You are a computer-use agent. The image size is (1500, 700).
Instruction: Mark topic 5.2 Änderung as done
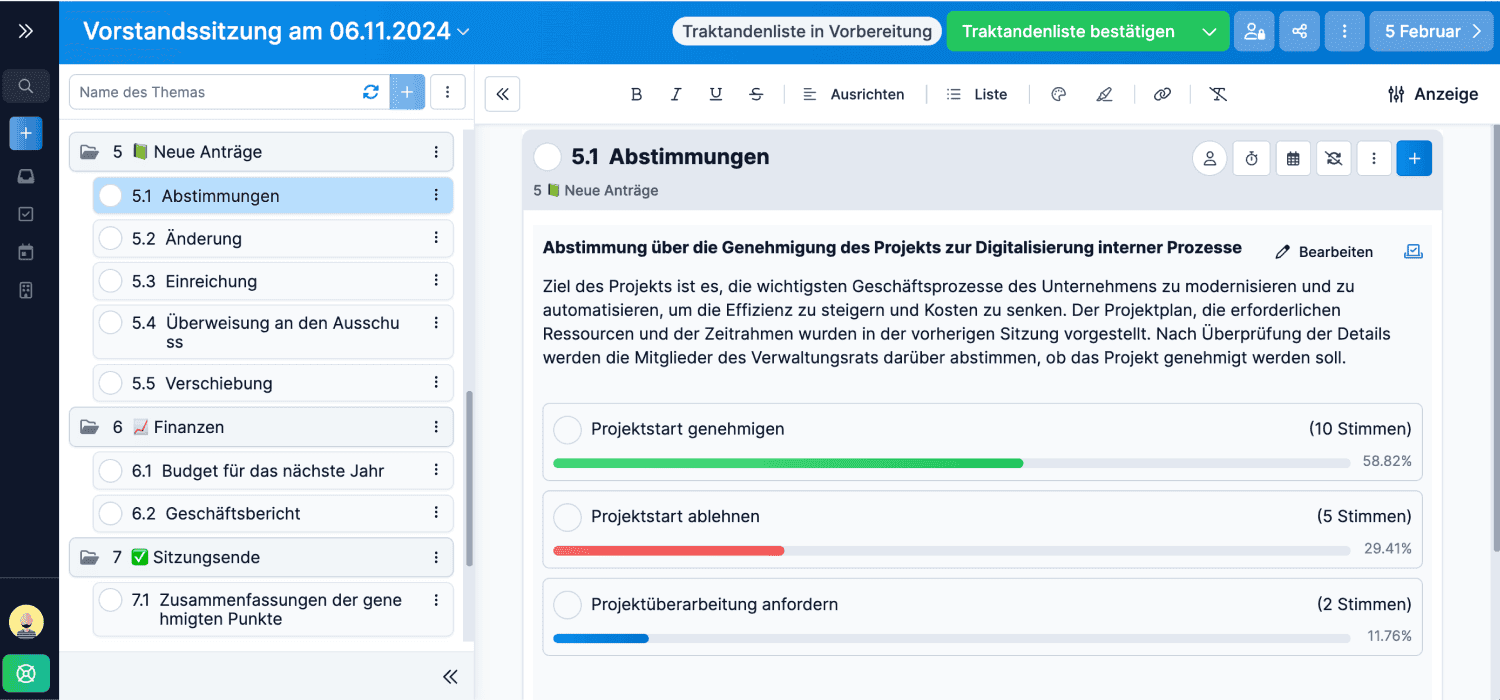(110, 238)
